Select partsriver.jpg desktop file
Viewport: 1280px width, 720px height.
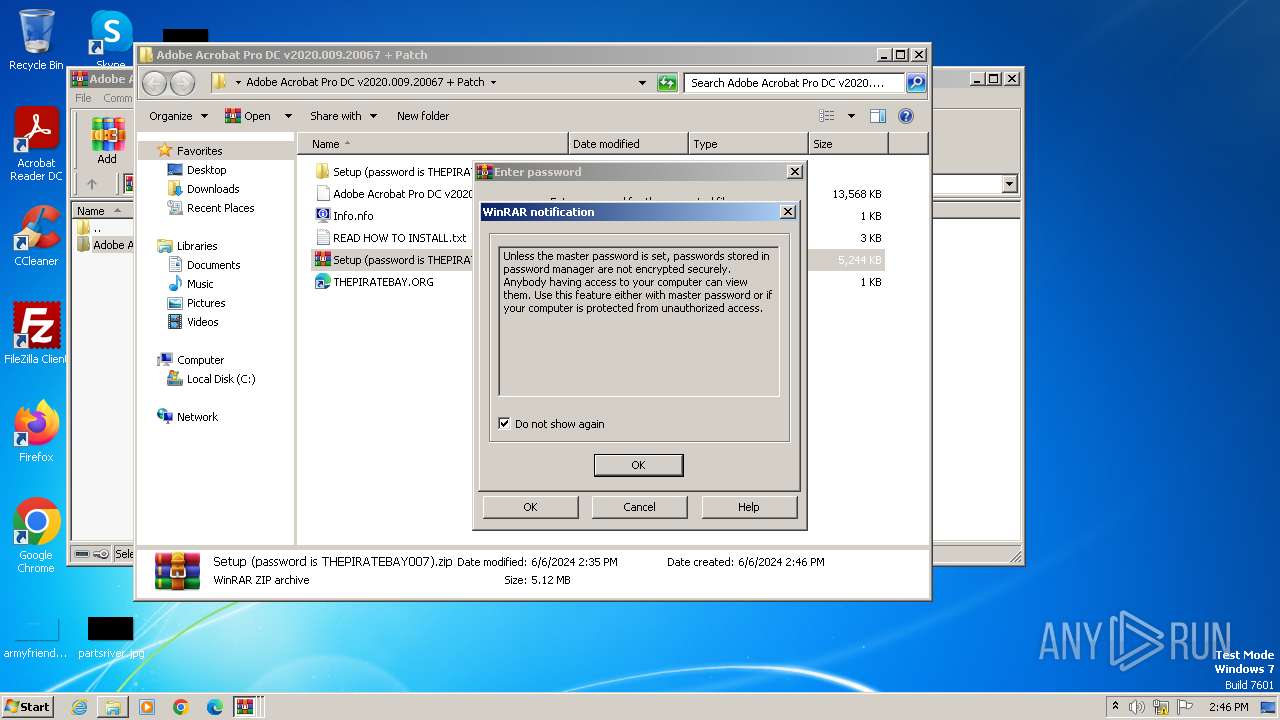point(111,638)
